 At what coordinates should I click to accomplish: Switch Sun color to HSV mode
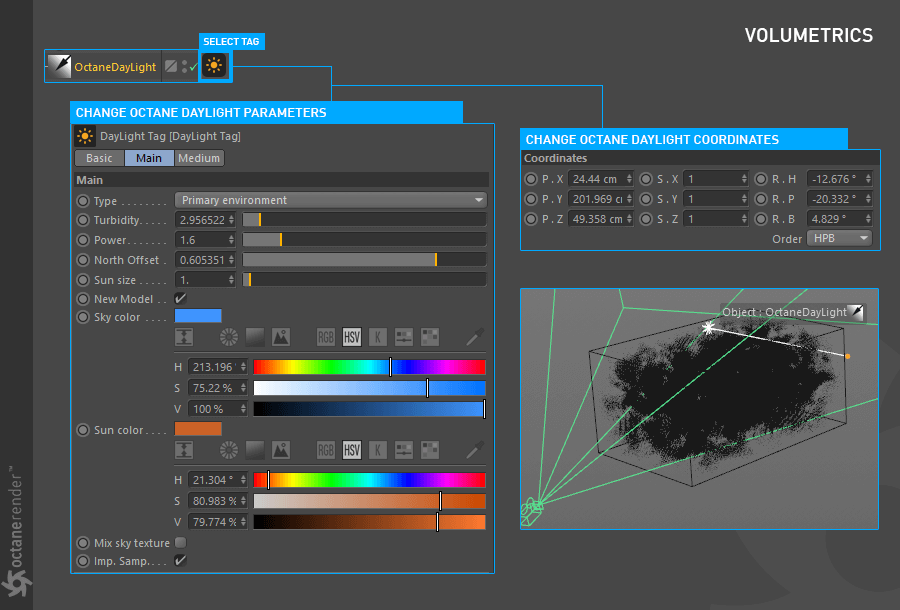352,450
